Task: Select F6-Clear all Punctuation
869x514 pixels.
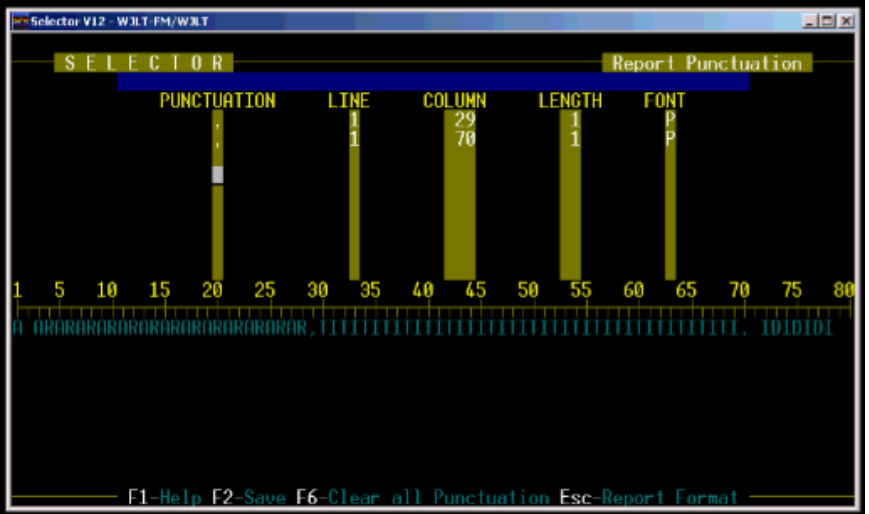Action: [x=420, y=497]
